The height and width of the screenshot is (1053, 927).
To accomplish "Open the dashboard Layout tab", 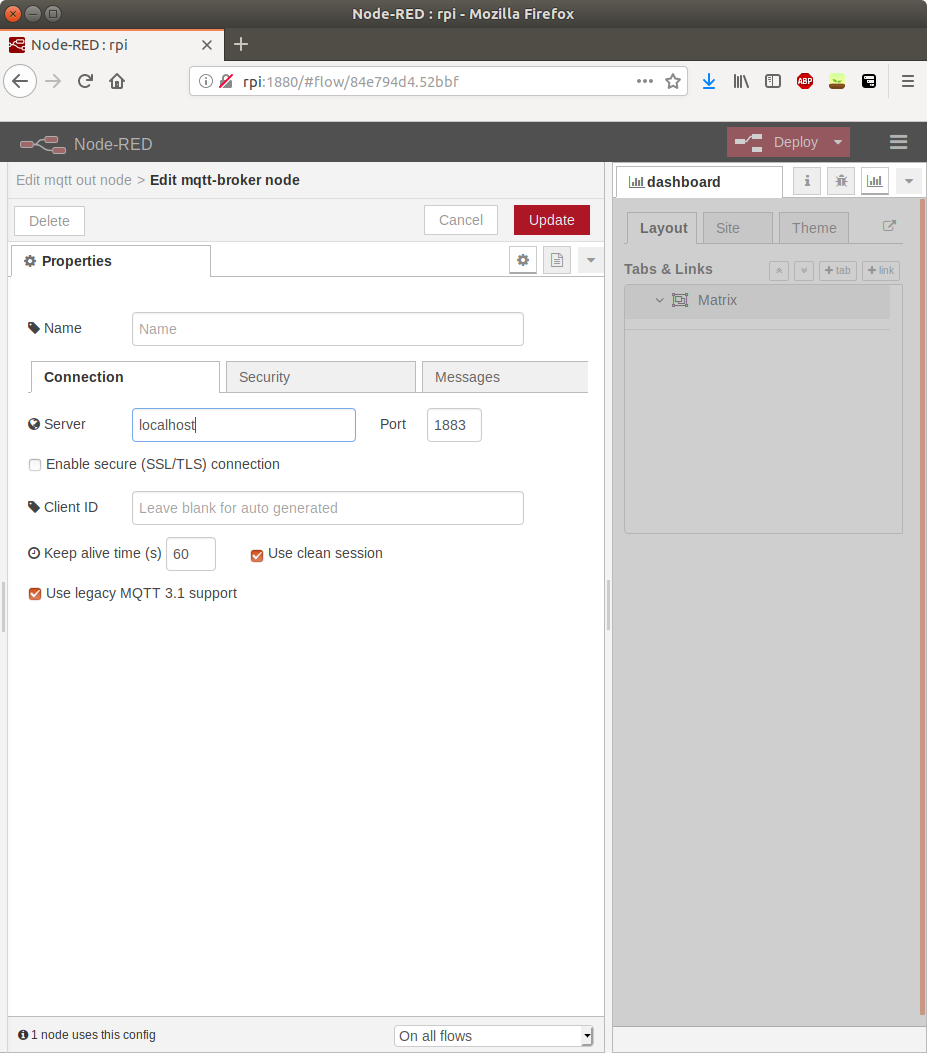I will pos(662,228).
